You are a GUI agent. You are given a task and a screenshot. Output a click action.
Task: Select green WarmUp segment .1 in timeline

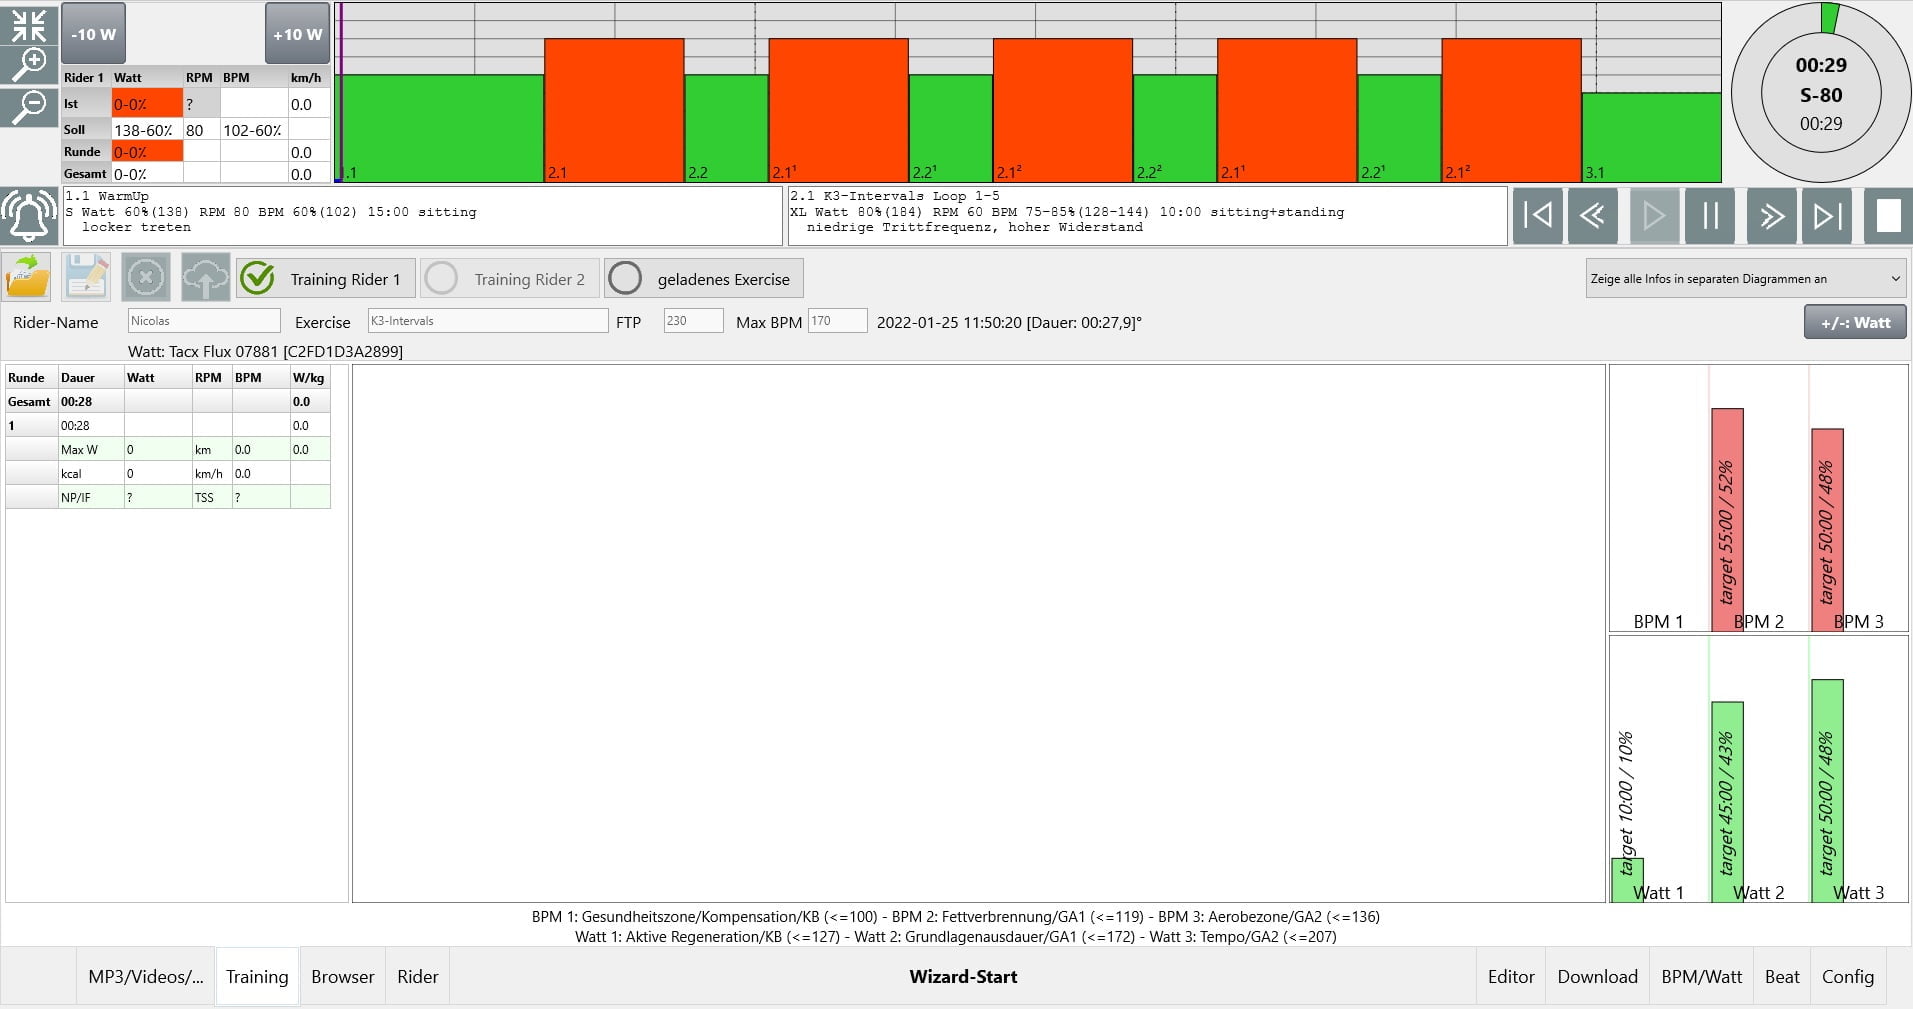coord(440,128)
